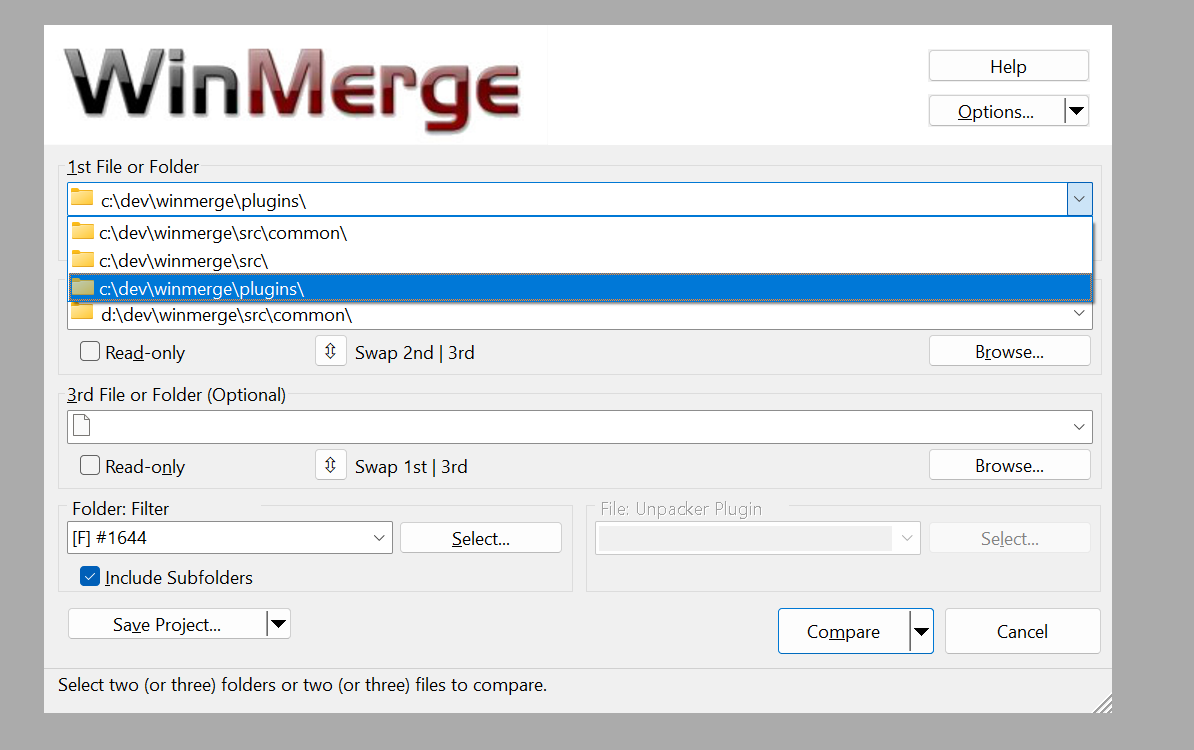Collapse the 1st File or Folder dropdown

coord(1079,199)
